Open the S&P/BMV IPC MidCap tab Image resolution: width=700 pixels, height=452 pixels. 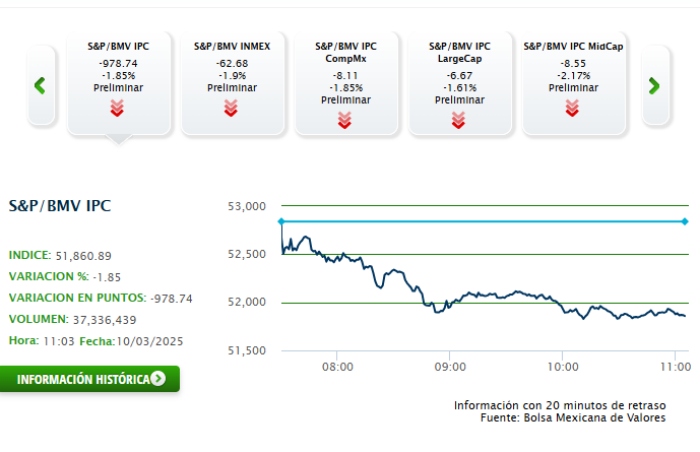(573, 70)
